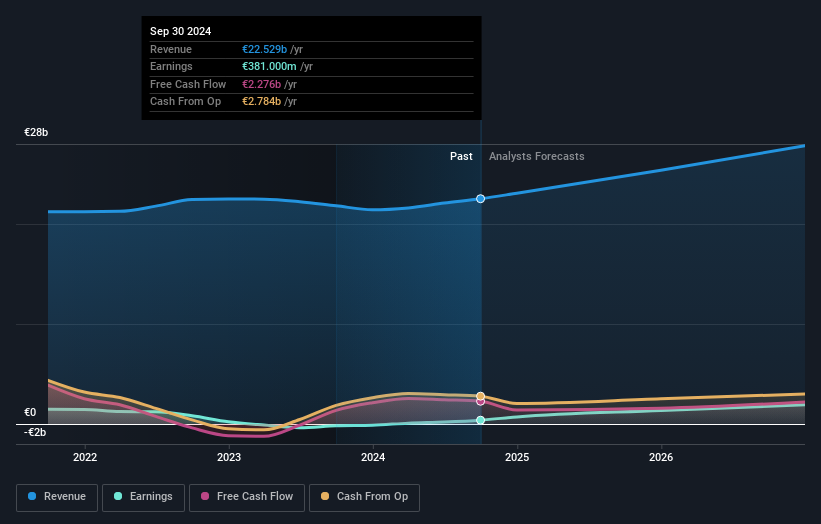Toggle the Earnings legend series
The image size is (821, 524).
(143, 497)
